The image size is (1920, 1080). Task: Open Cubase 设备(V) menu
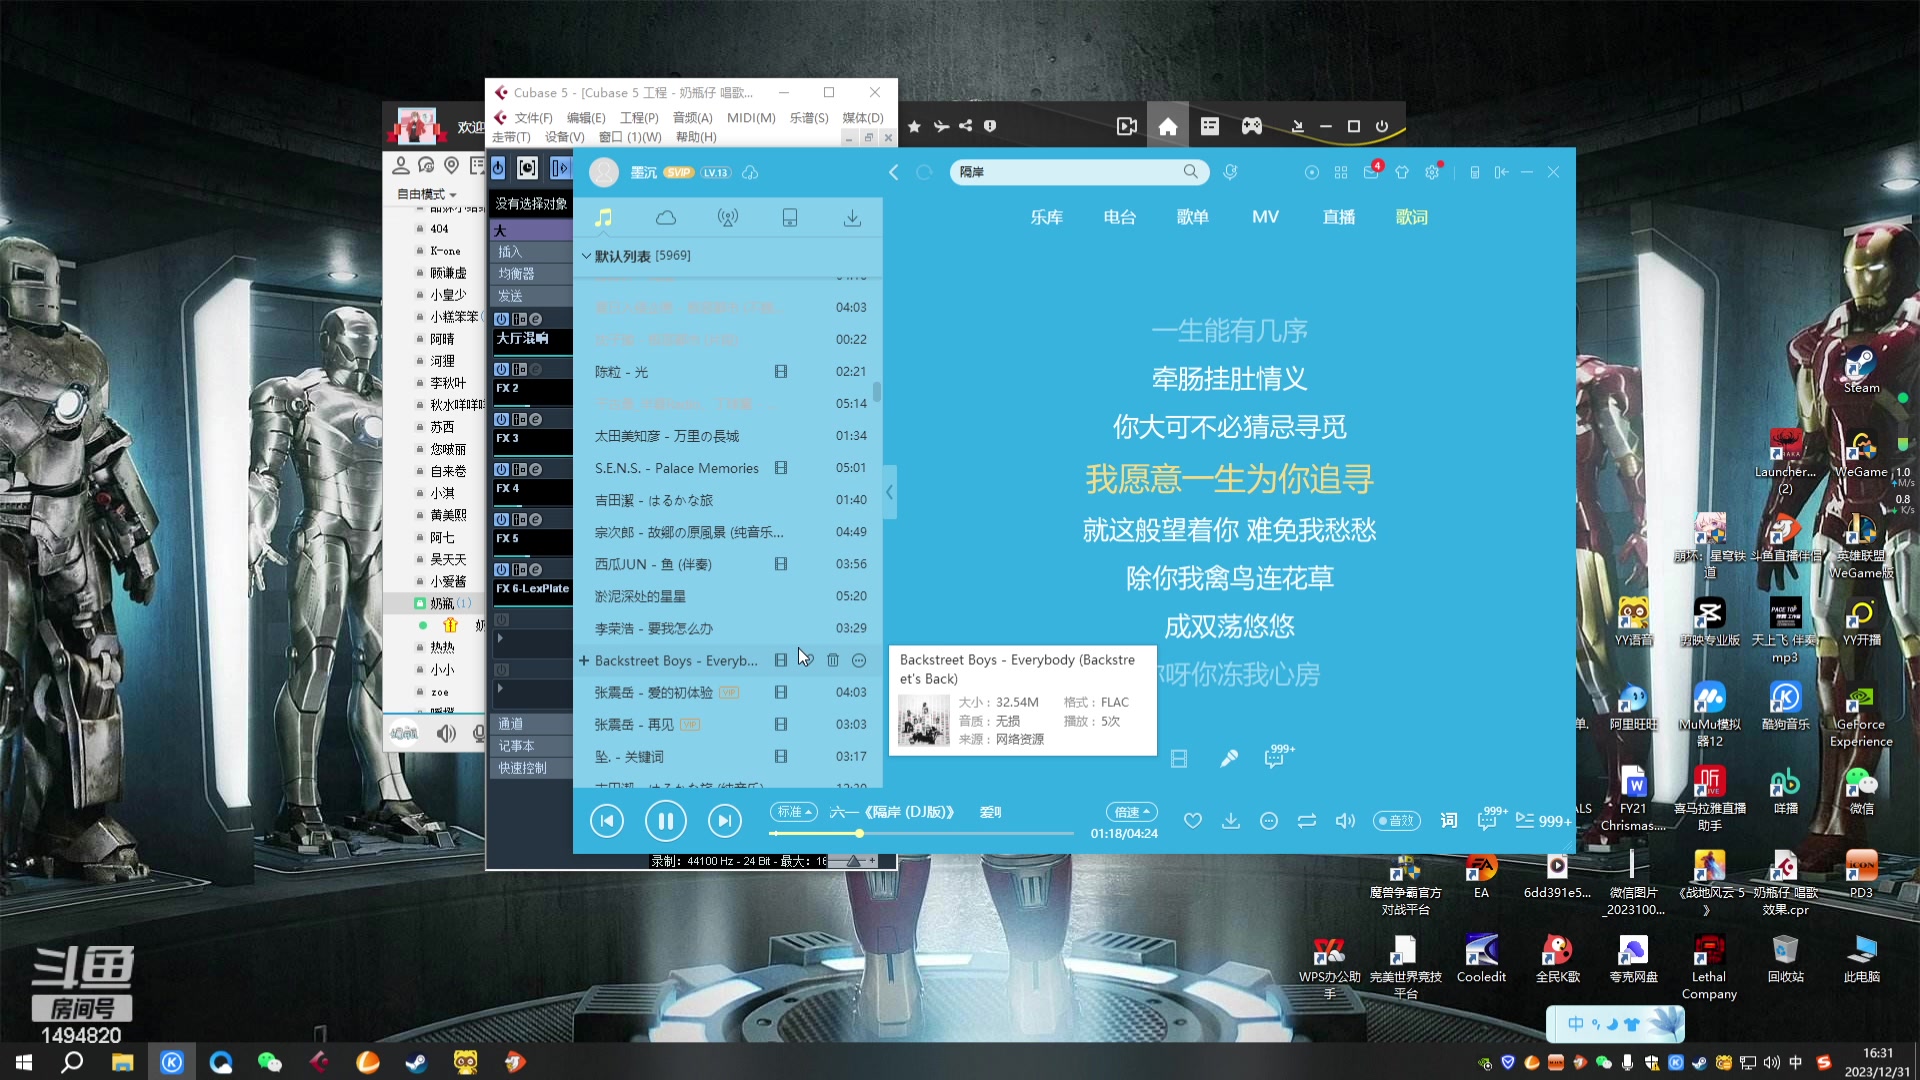[564, 137]
